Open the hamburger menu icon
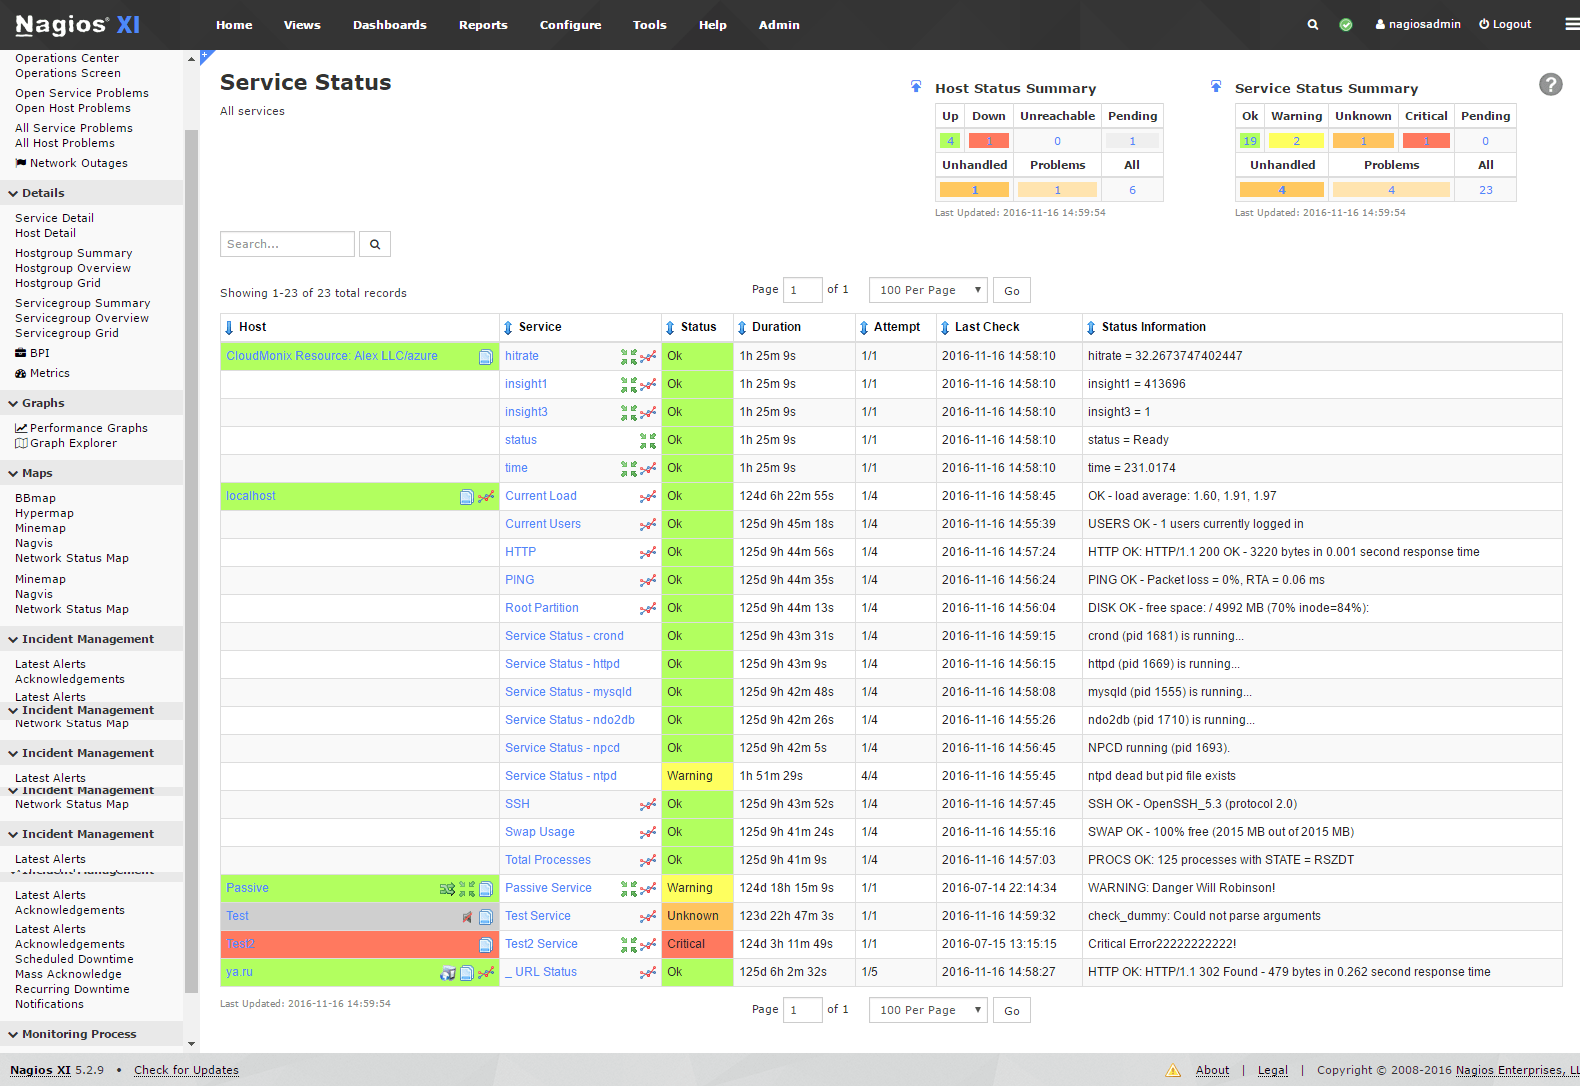Viewport: 1580px width, 1086px height. [1572, 25]
